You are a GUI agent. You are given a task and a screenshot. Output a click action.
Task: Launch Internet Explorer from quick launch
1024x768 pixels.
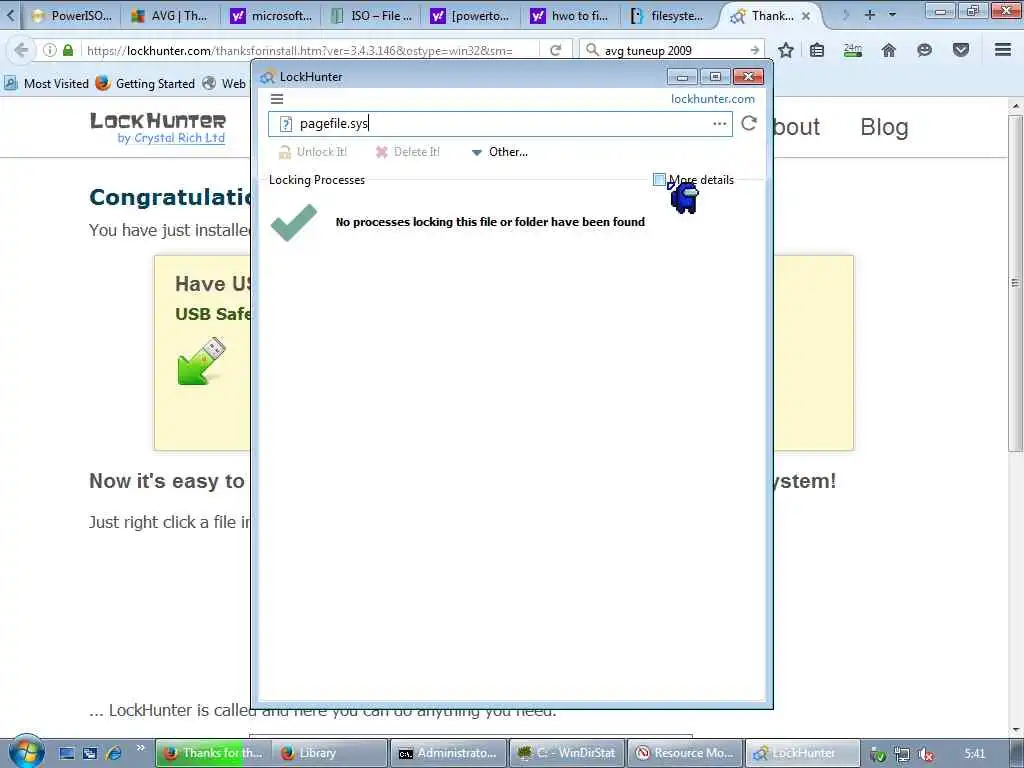click(114, 753)
